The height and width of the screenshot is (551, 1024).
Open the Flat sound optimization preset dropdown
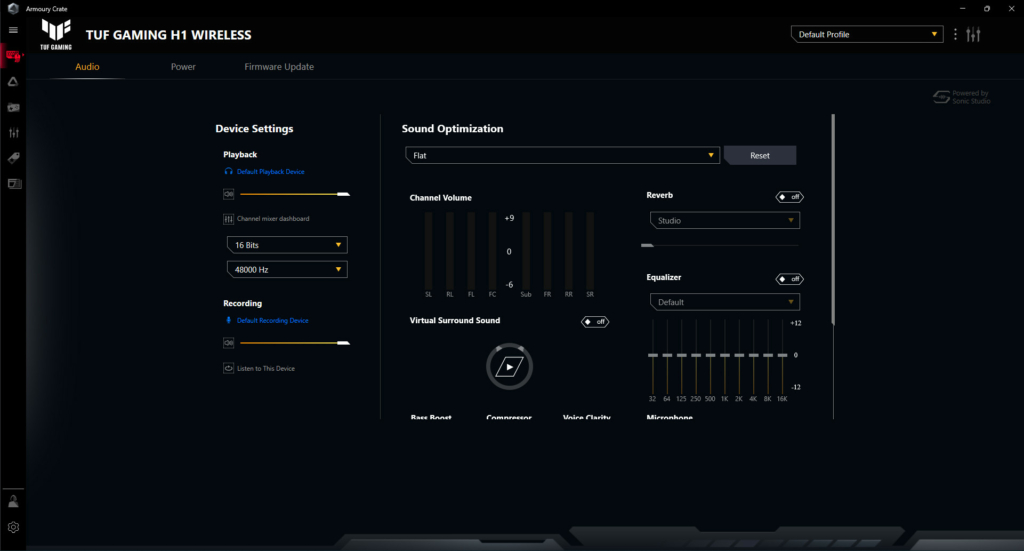(x=562, y=156)
